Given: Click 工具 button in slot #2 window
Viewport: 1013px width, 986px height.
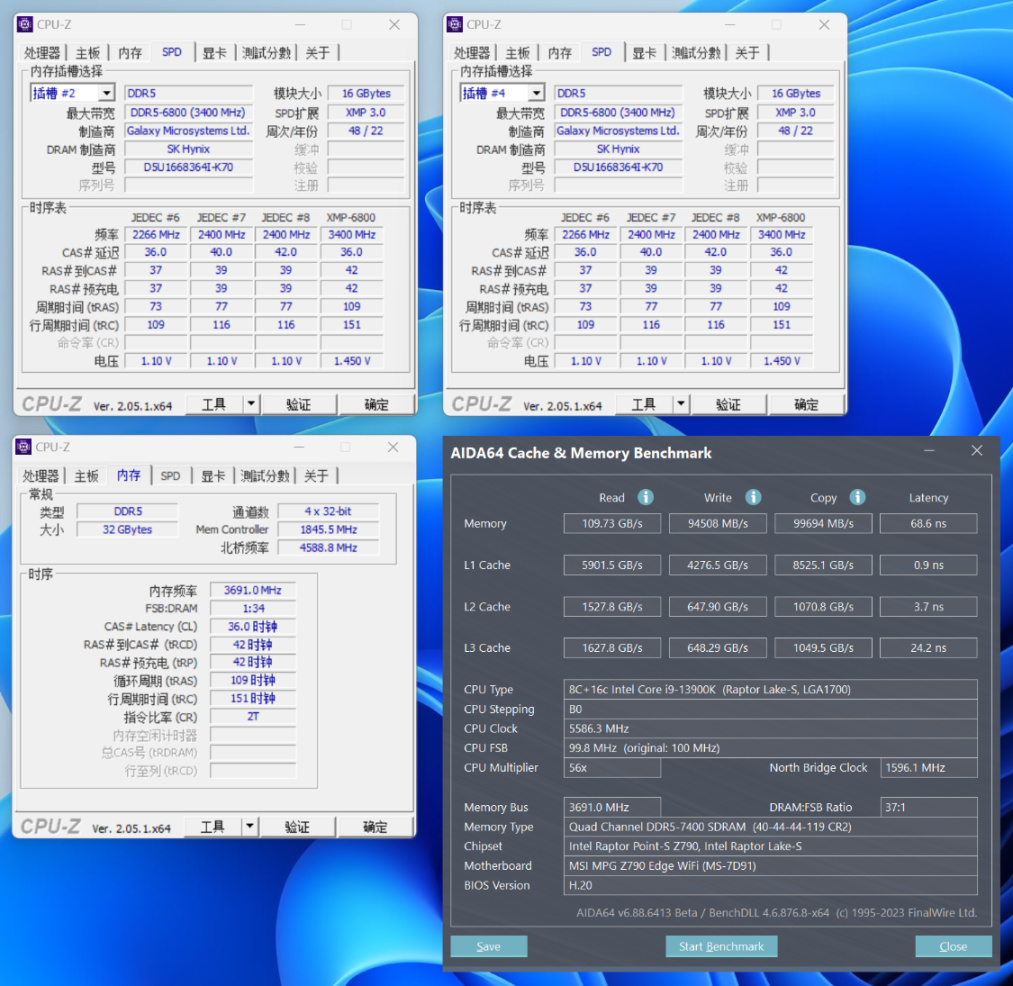Looking at the screenshot, I should 214,404.
